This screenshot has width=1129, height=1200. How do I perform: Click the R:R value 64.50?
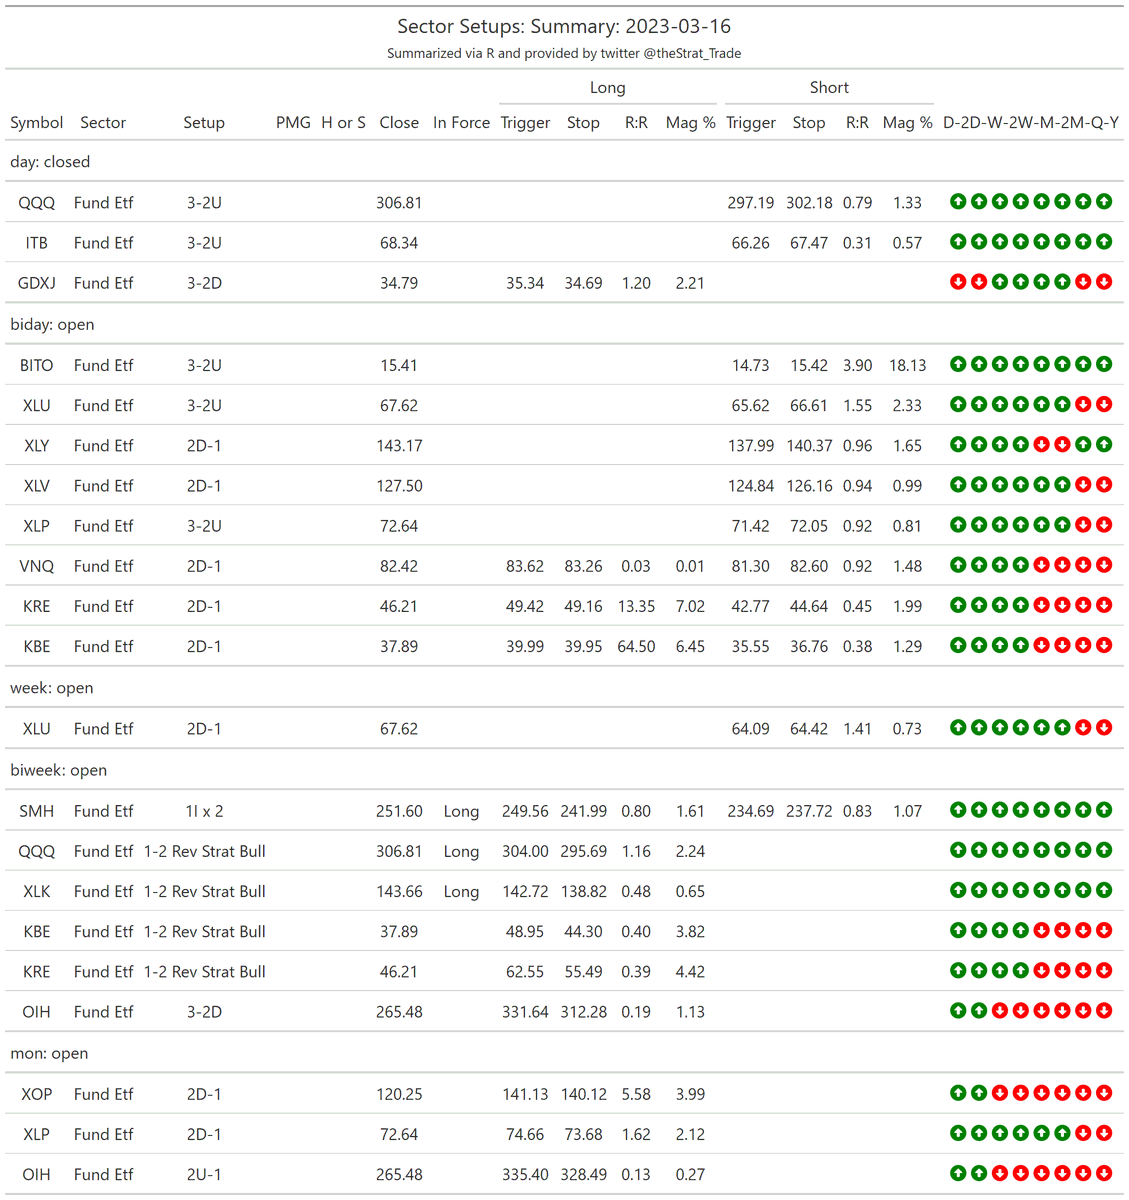636,646
